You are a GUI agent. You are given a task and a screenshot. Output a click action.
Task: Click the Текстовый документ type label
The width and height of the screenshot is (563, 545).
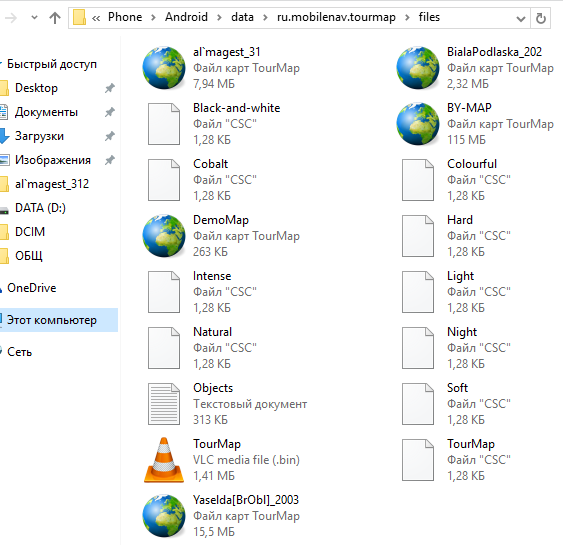(250, 404)
